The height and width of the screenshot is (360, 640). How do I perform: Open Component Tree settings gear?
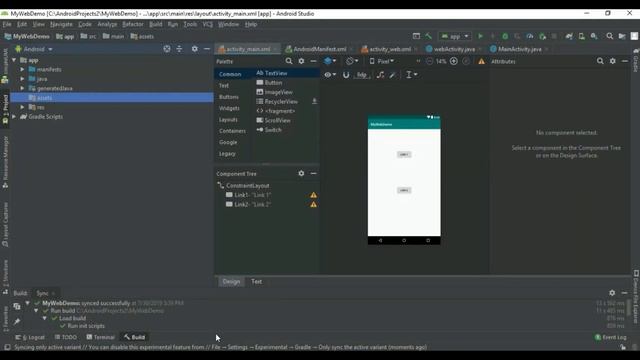click(x=301, y=173)
